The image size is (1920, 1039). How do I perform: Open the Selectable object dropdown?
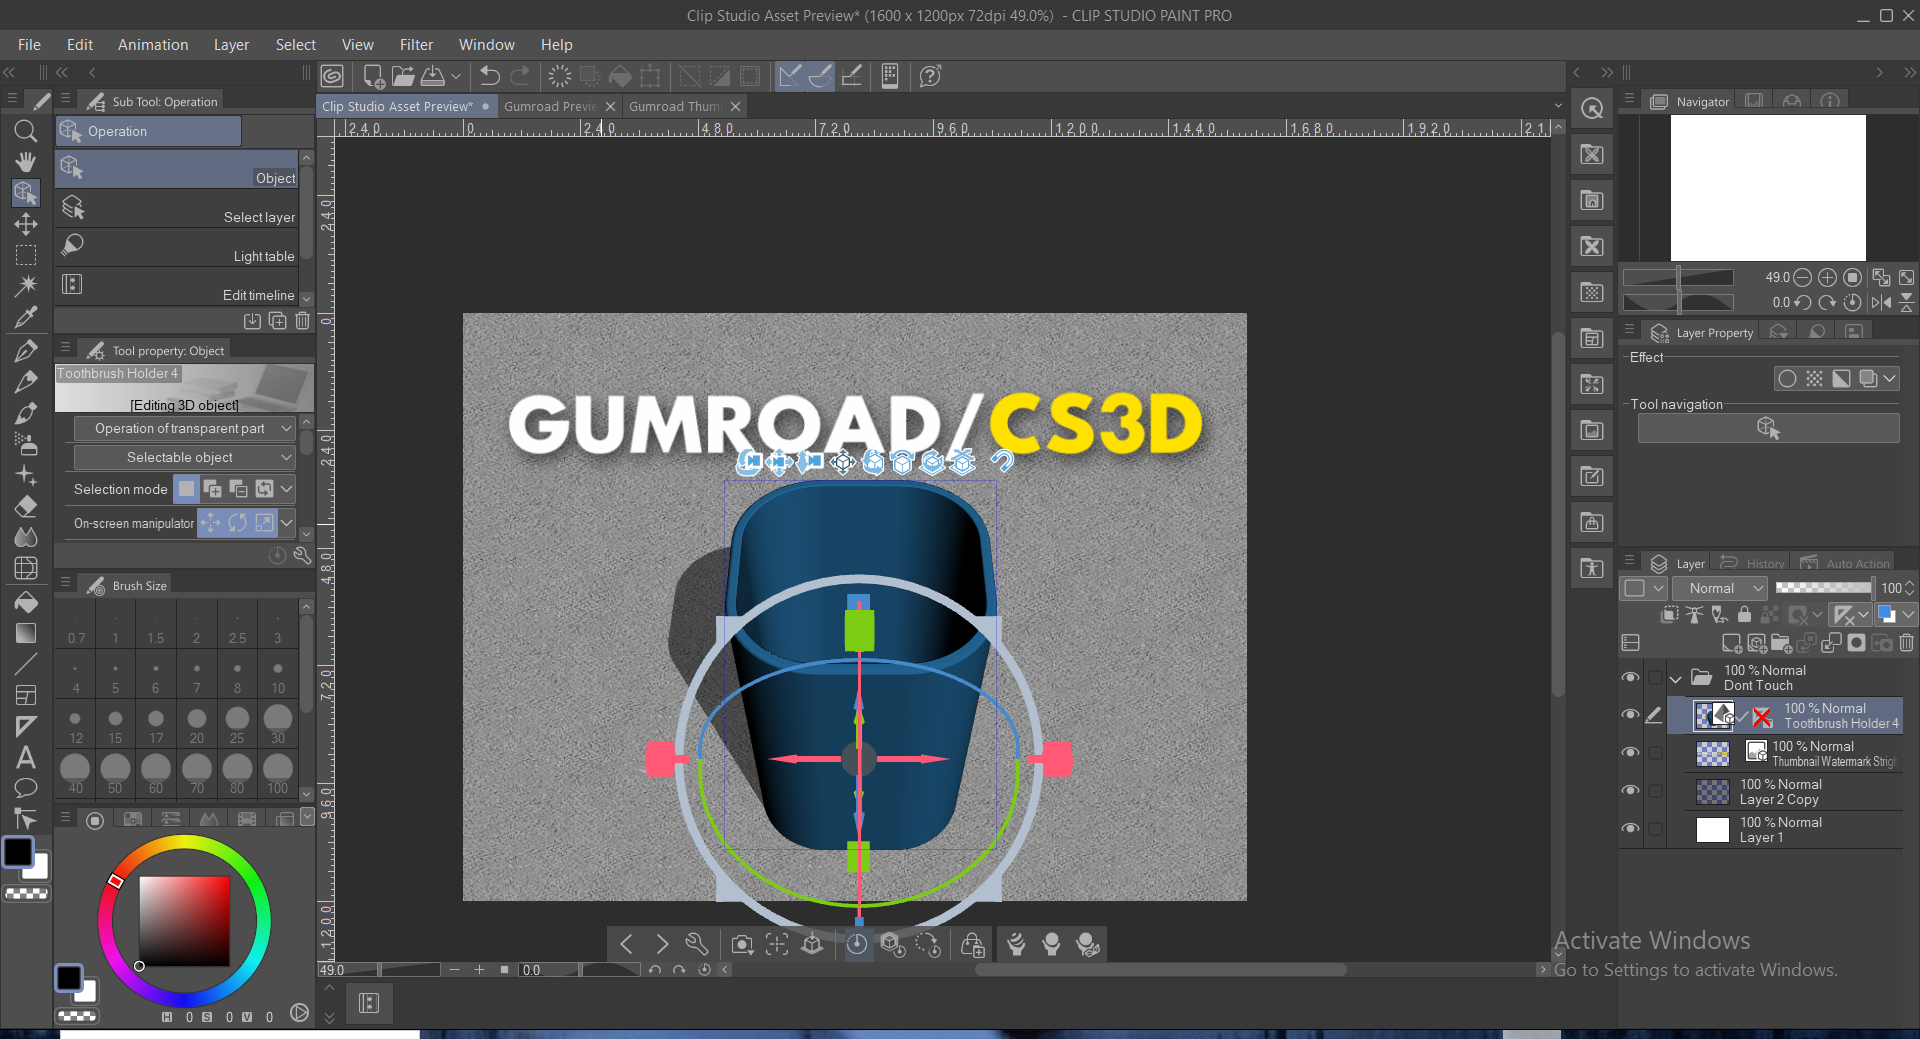click(185, 457)
